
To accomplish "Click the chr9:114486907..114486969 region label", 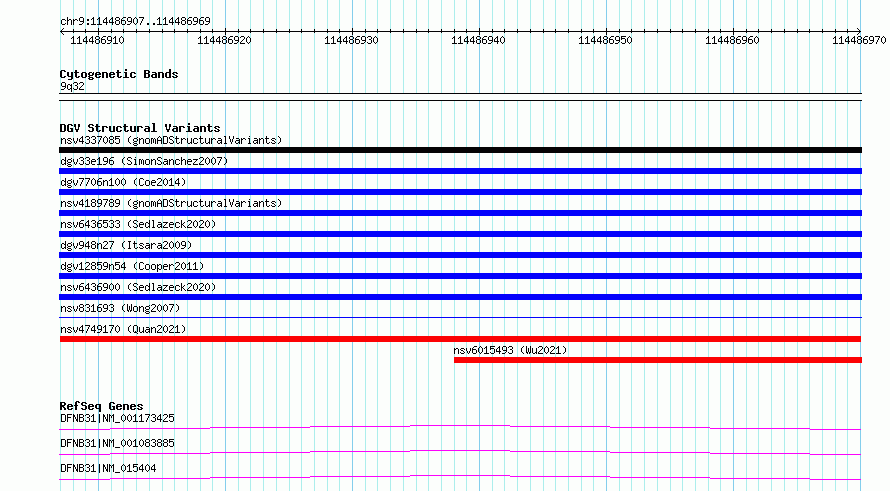I will [135, 21].
